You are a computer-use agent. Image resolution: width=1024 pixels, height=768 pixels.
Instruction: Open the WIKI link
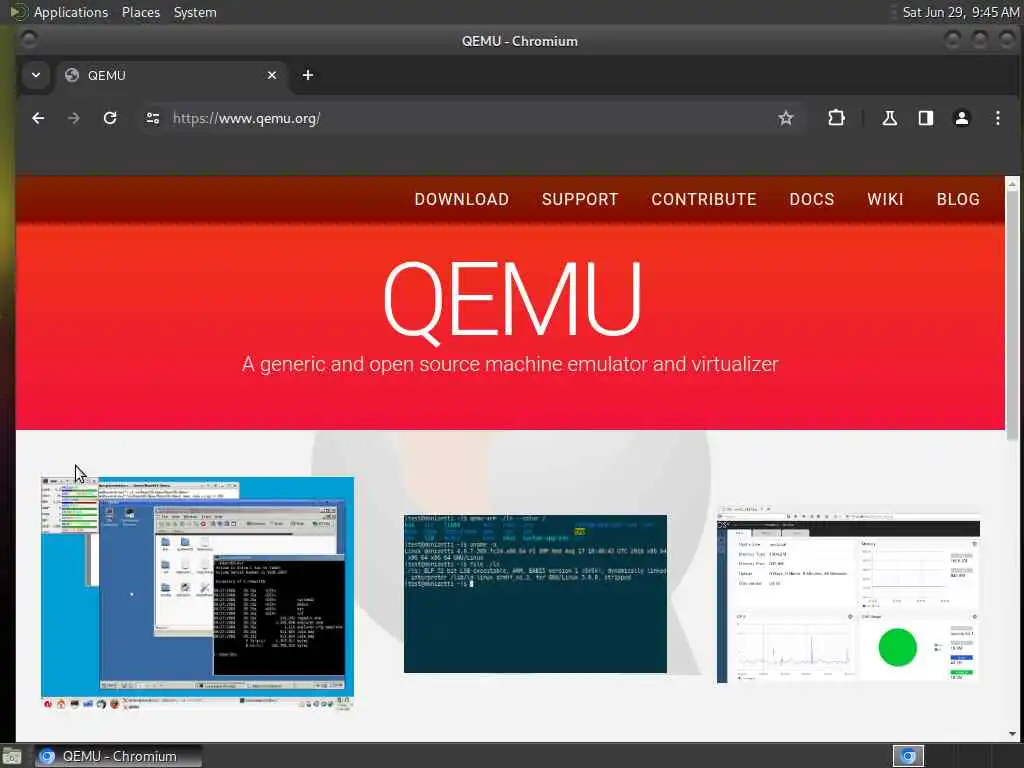(885, 199)
